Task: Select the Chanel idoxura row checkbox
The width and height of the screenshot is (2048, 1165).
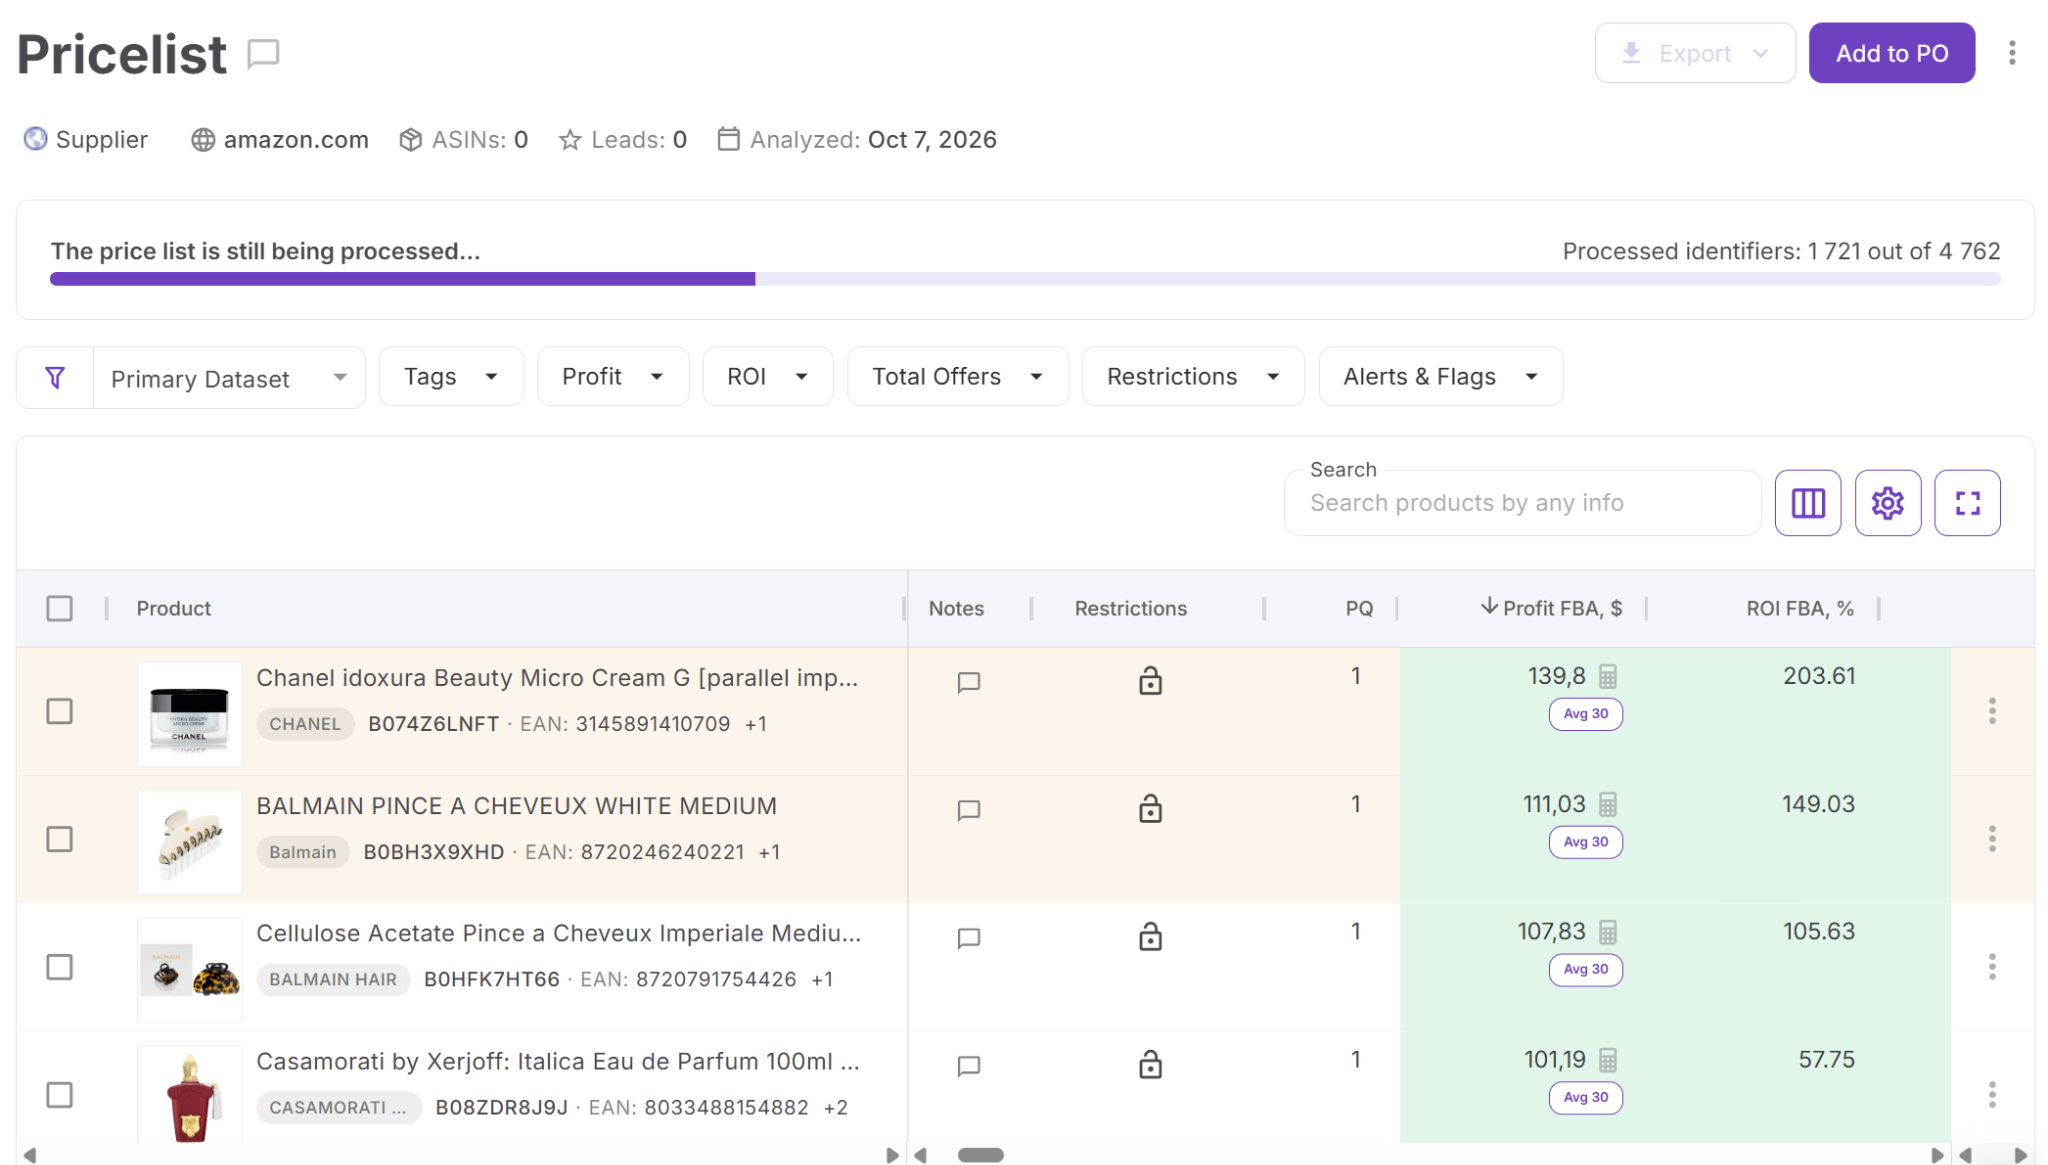Action: point(60,711)
